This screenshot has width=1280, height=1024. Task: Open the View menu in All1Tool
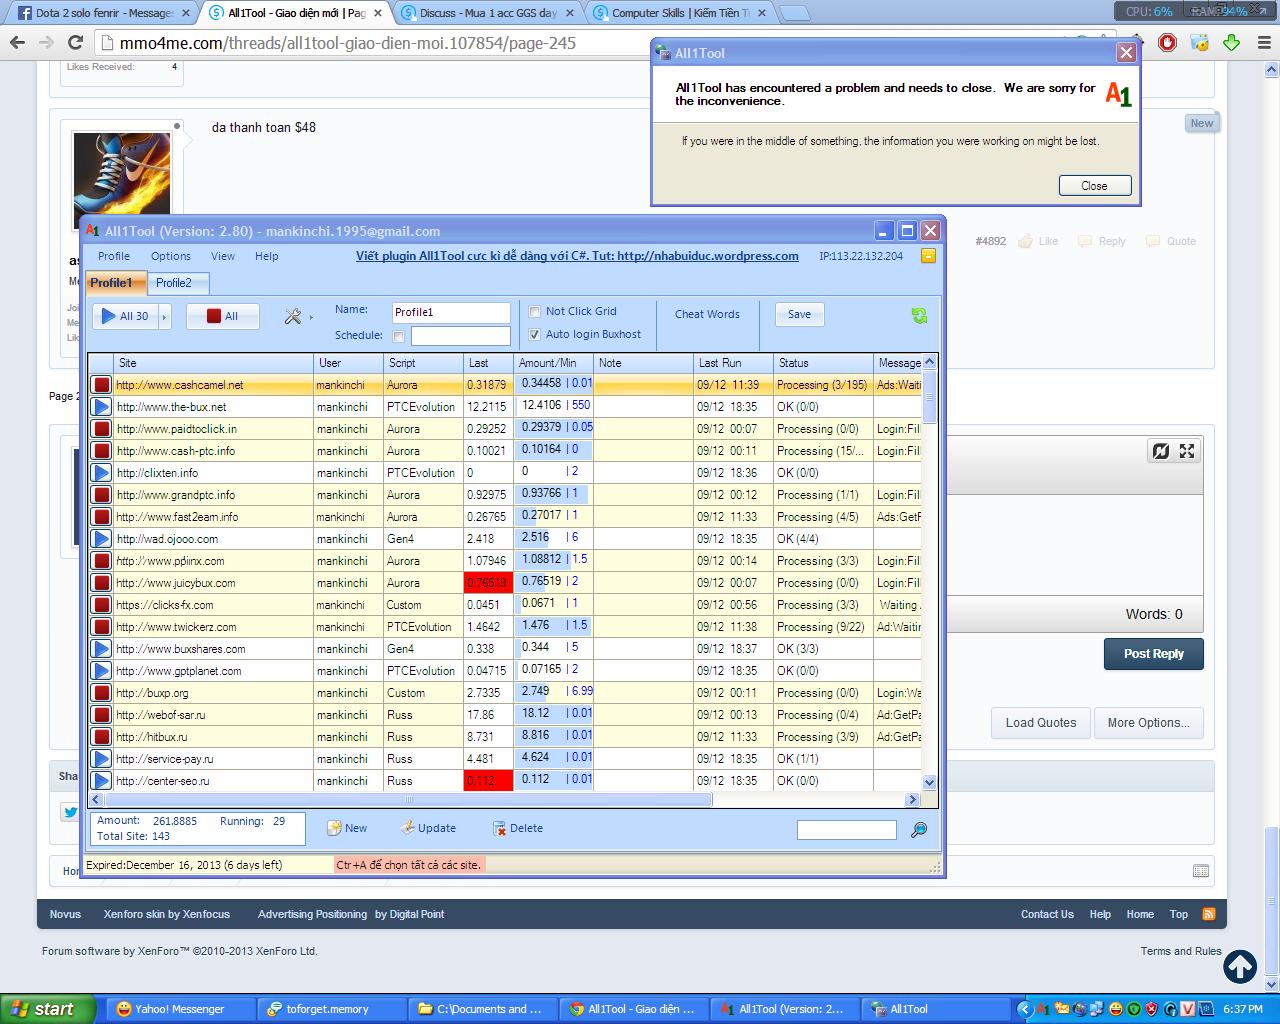click(223, 256)
